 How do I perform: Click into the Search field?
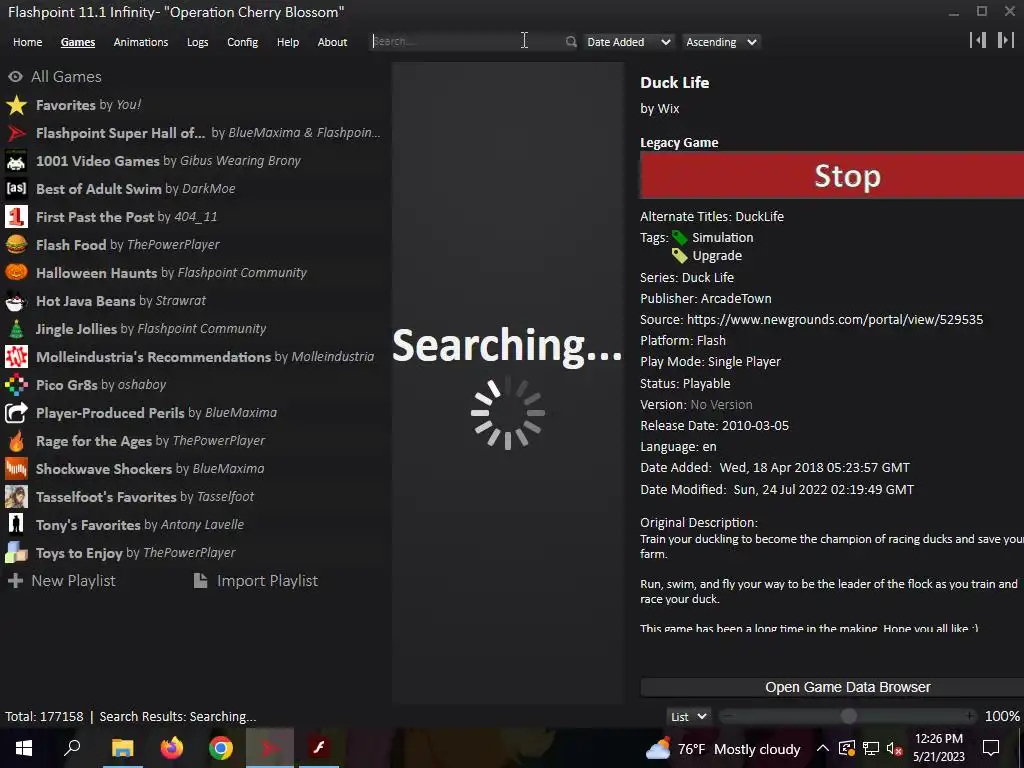pyautogui.click(x=468, y=41)
